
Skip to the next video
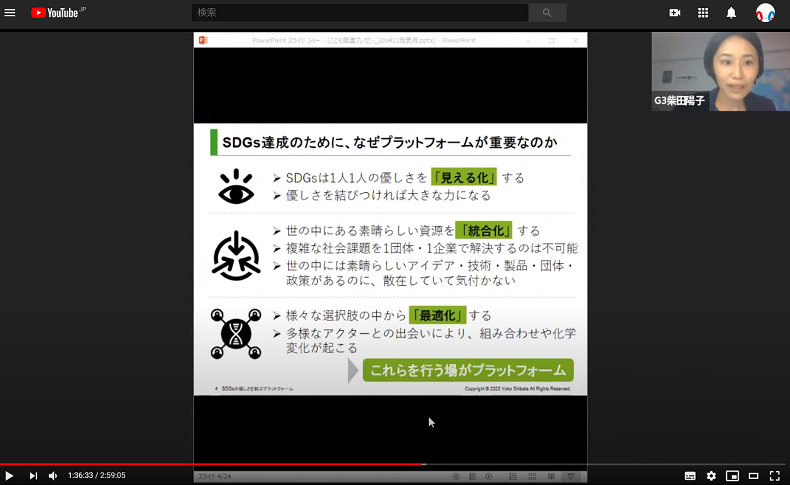(32, 475)
